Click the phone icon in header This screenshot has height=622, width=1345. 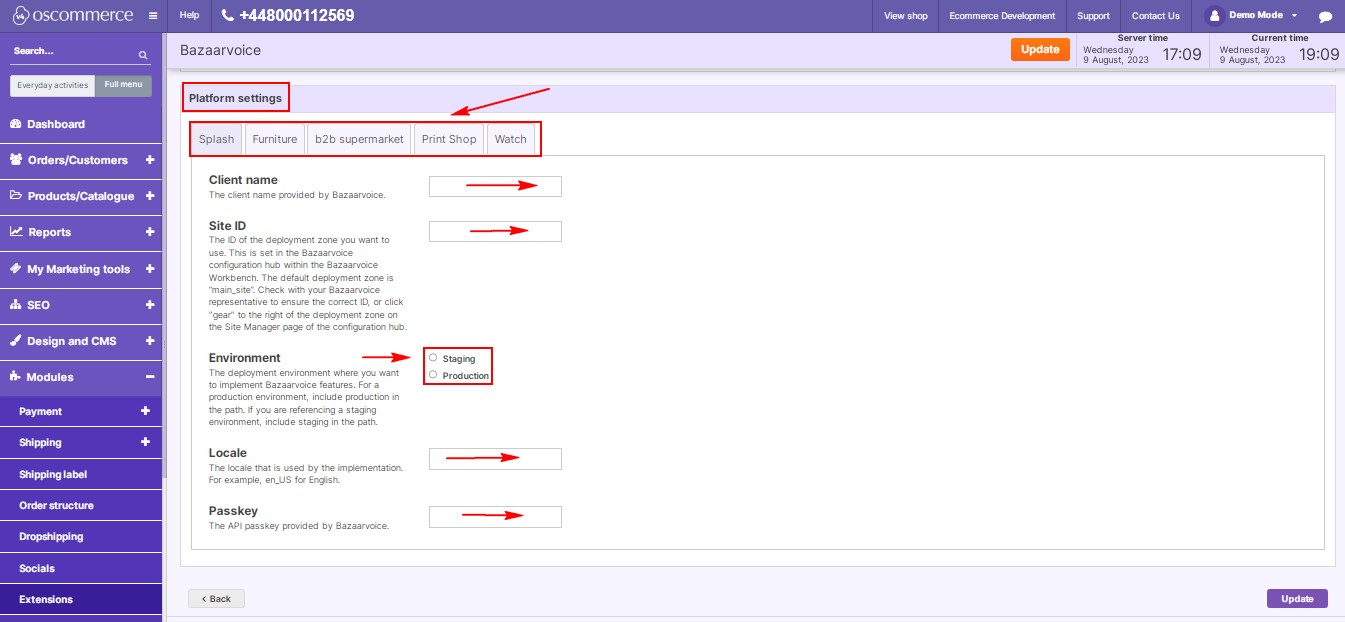click(x=228, y=16)
